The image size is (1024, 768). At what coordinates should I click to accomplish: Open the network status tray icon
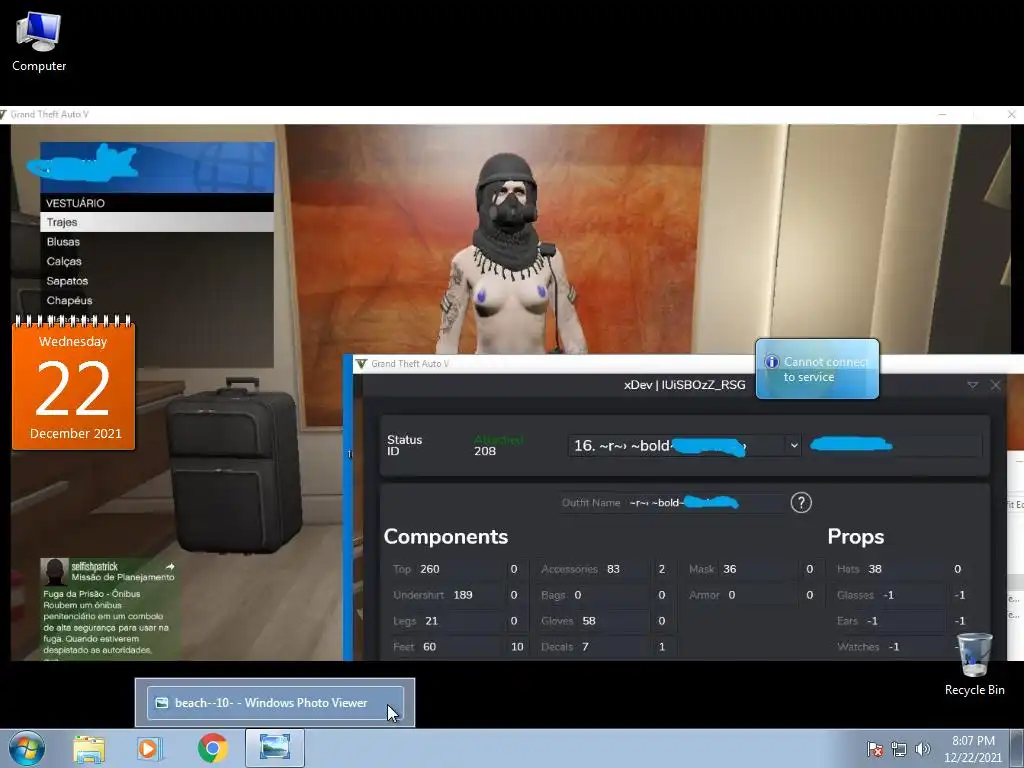coord(899,749)
